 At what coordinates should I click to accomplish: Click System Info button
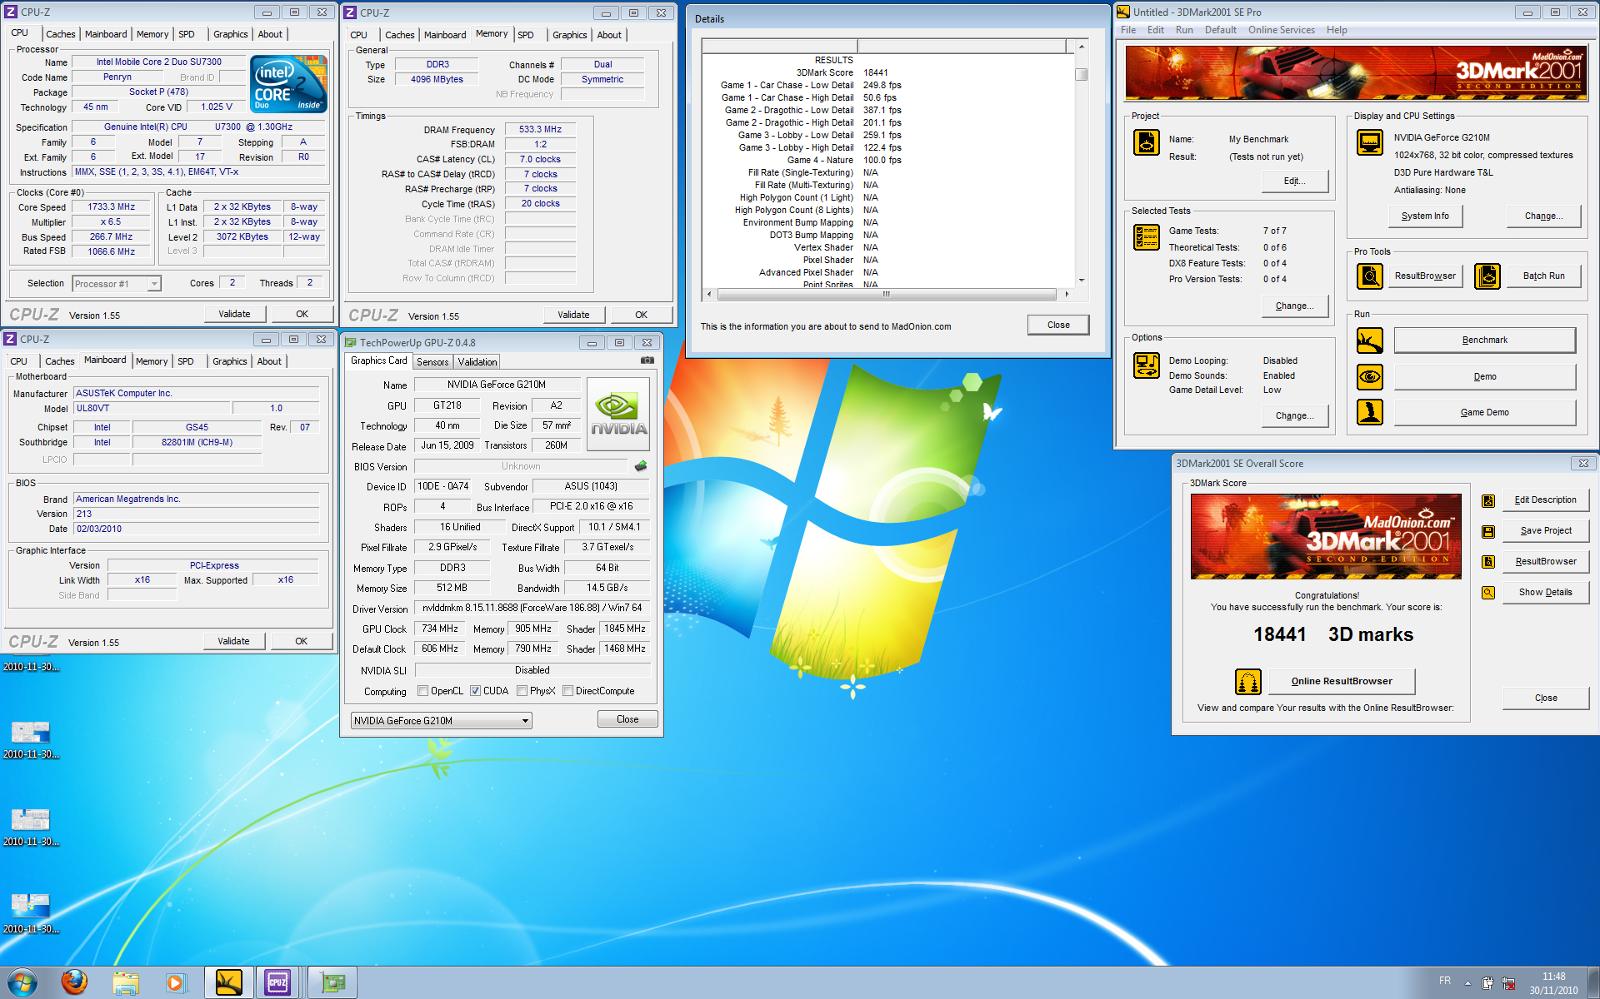pyautogui.click(x=1425, y=216)
